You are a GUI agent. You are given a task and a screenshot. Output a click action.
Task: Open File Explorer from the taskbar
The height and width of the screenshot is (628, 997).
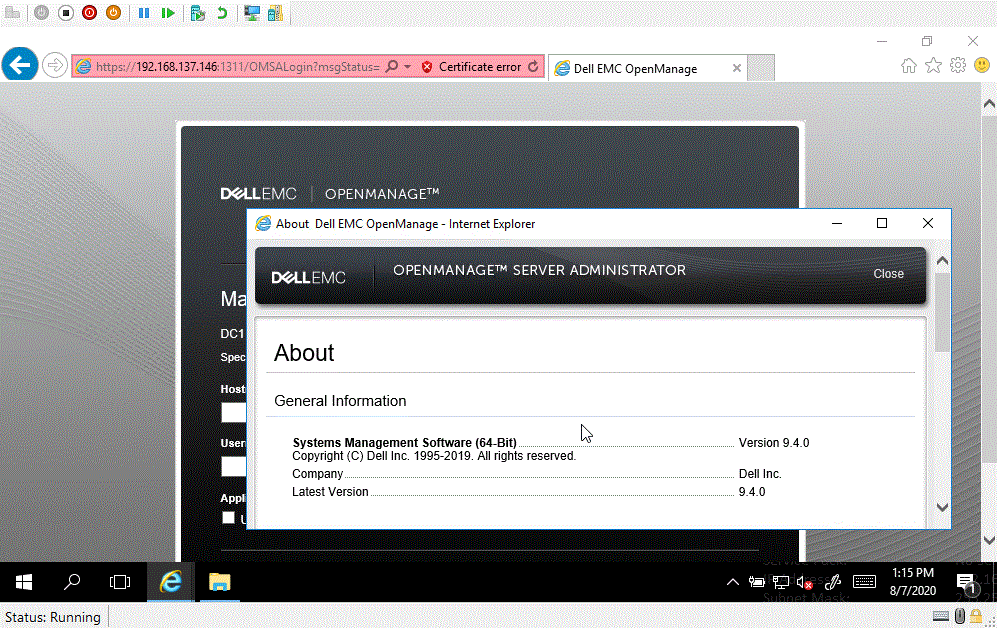coord(219,581)
